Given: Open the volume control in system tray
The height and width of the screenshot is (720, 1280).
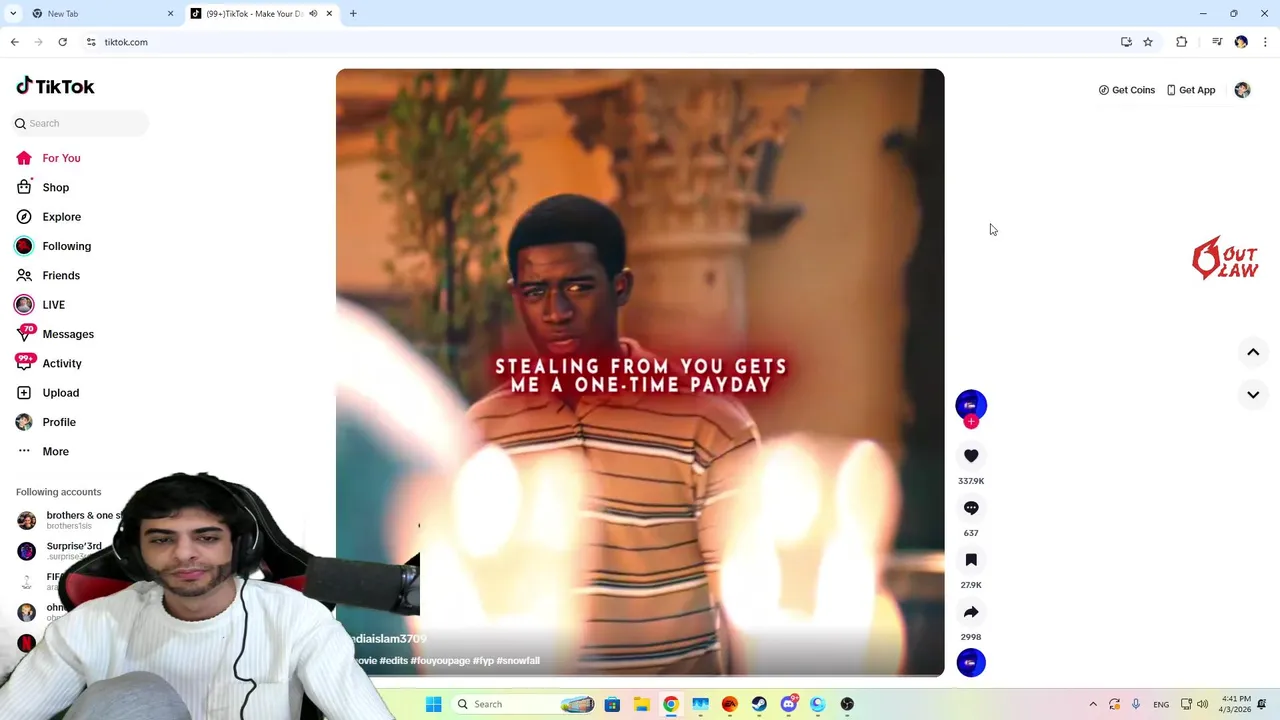Looking at the screenshot, I should [x=1202, y=704].
